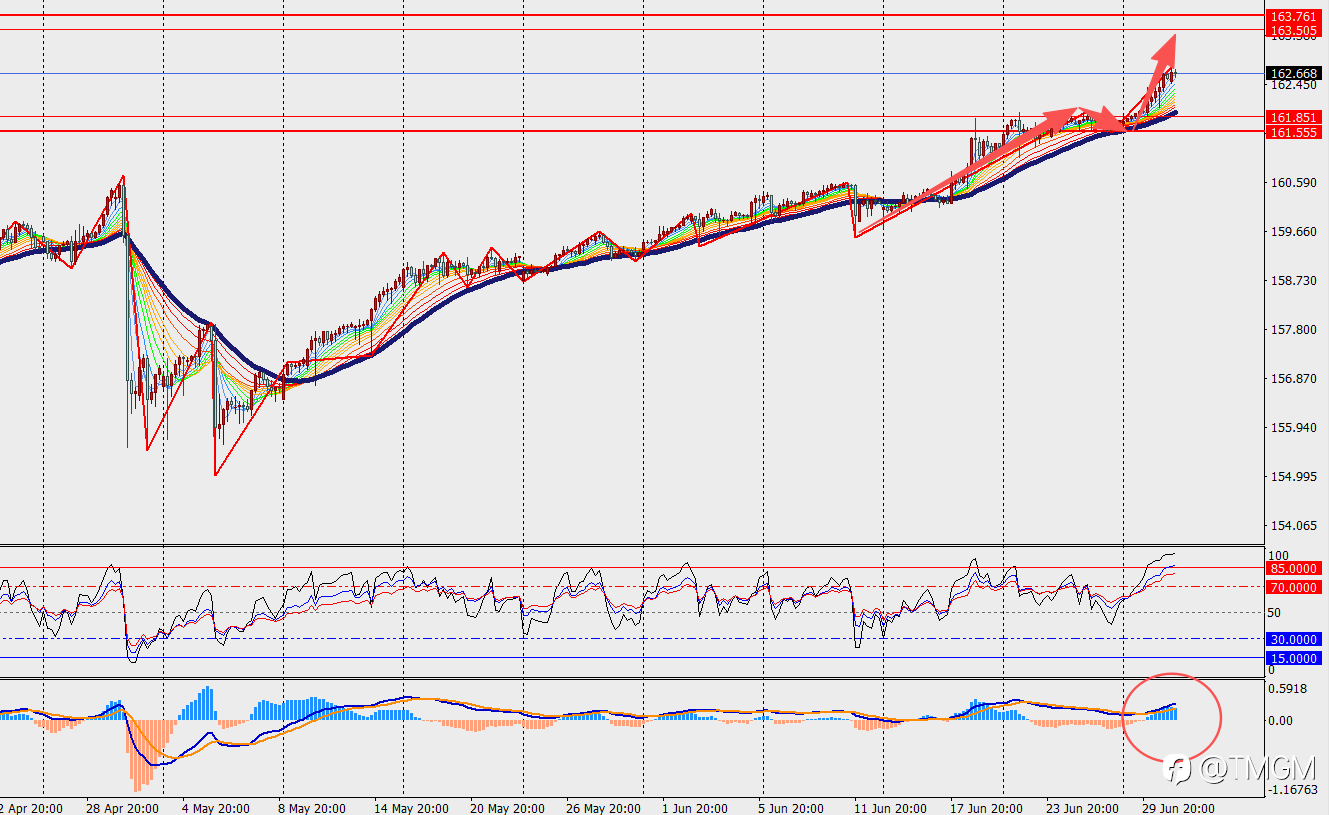Select the 154.065 price axis value

(1293, 526)
